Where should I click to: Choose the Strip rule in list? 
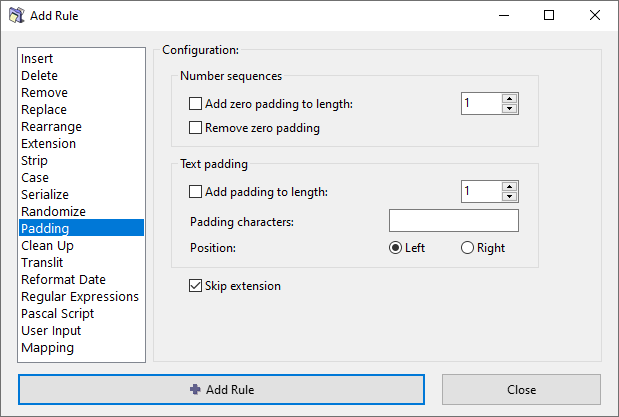[x=81, y=160]
